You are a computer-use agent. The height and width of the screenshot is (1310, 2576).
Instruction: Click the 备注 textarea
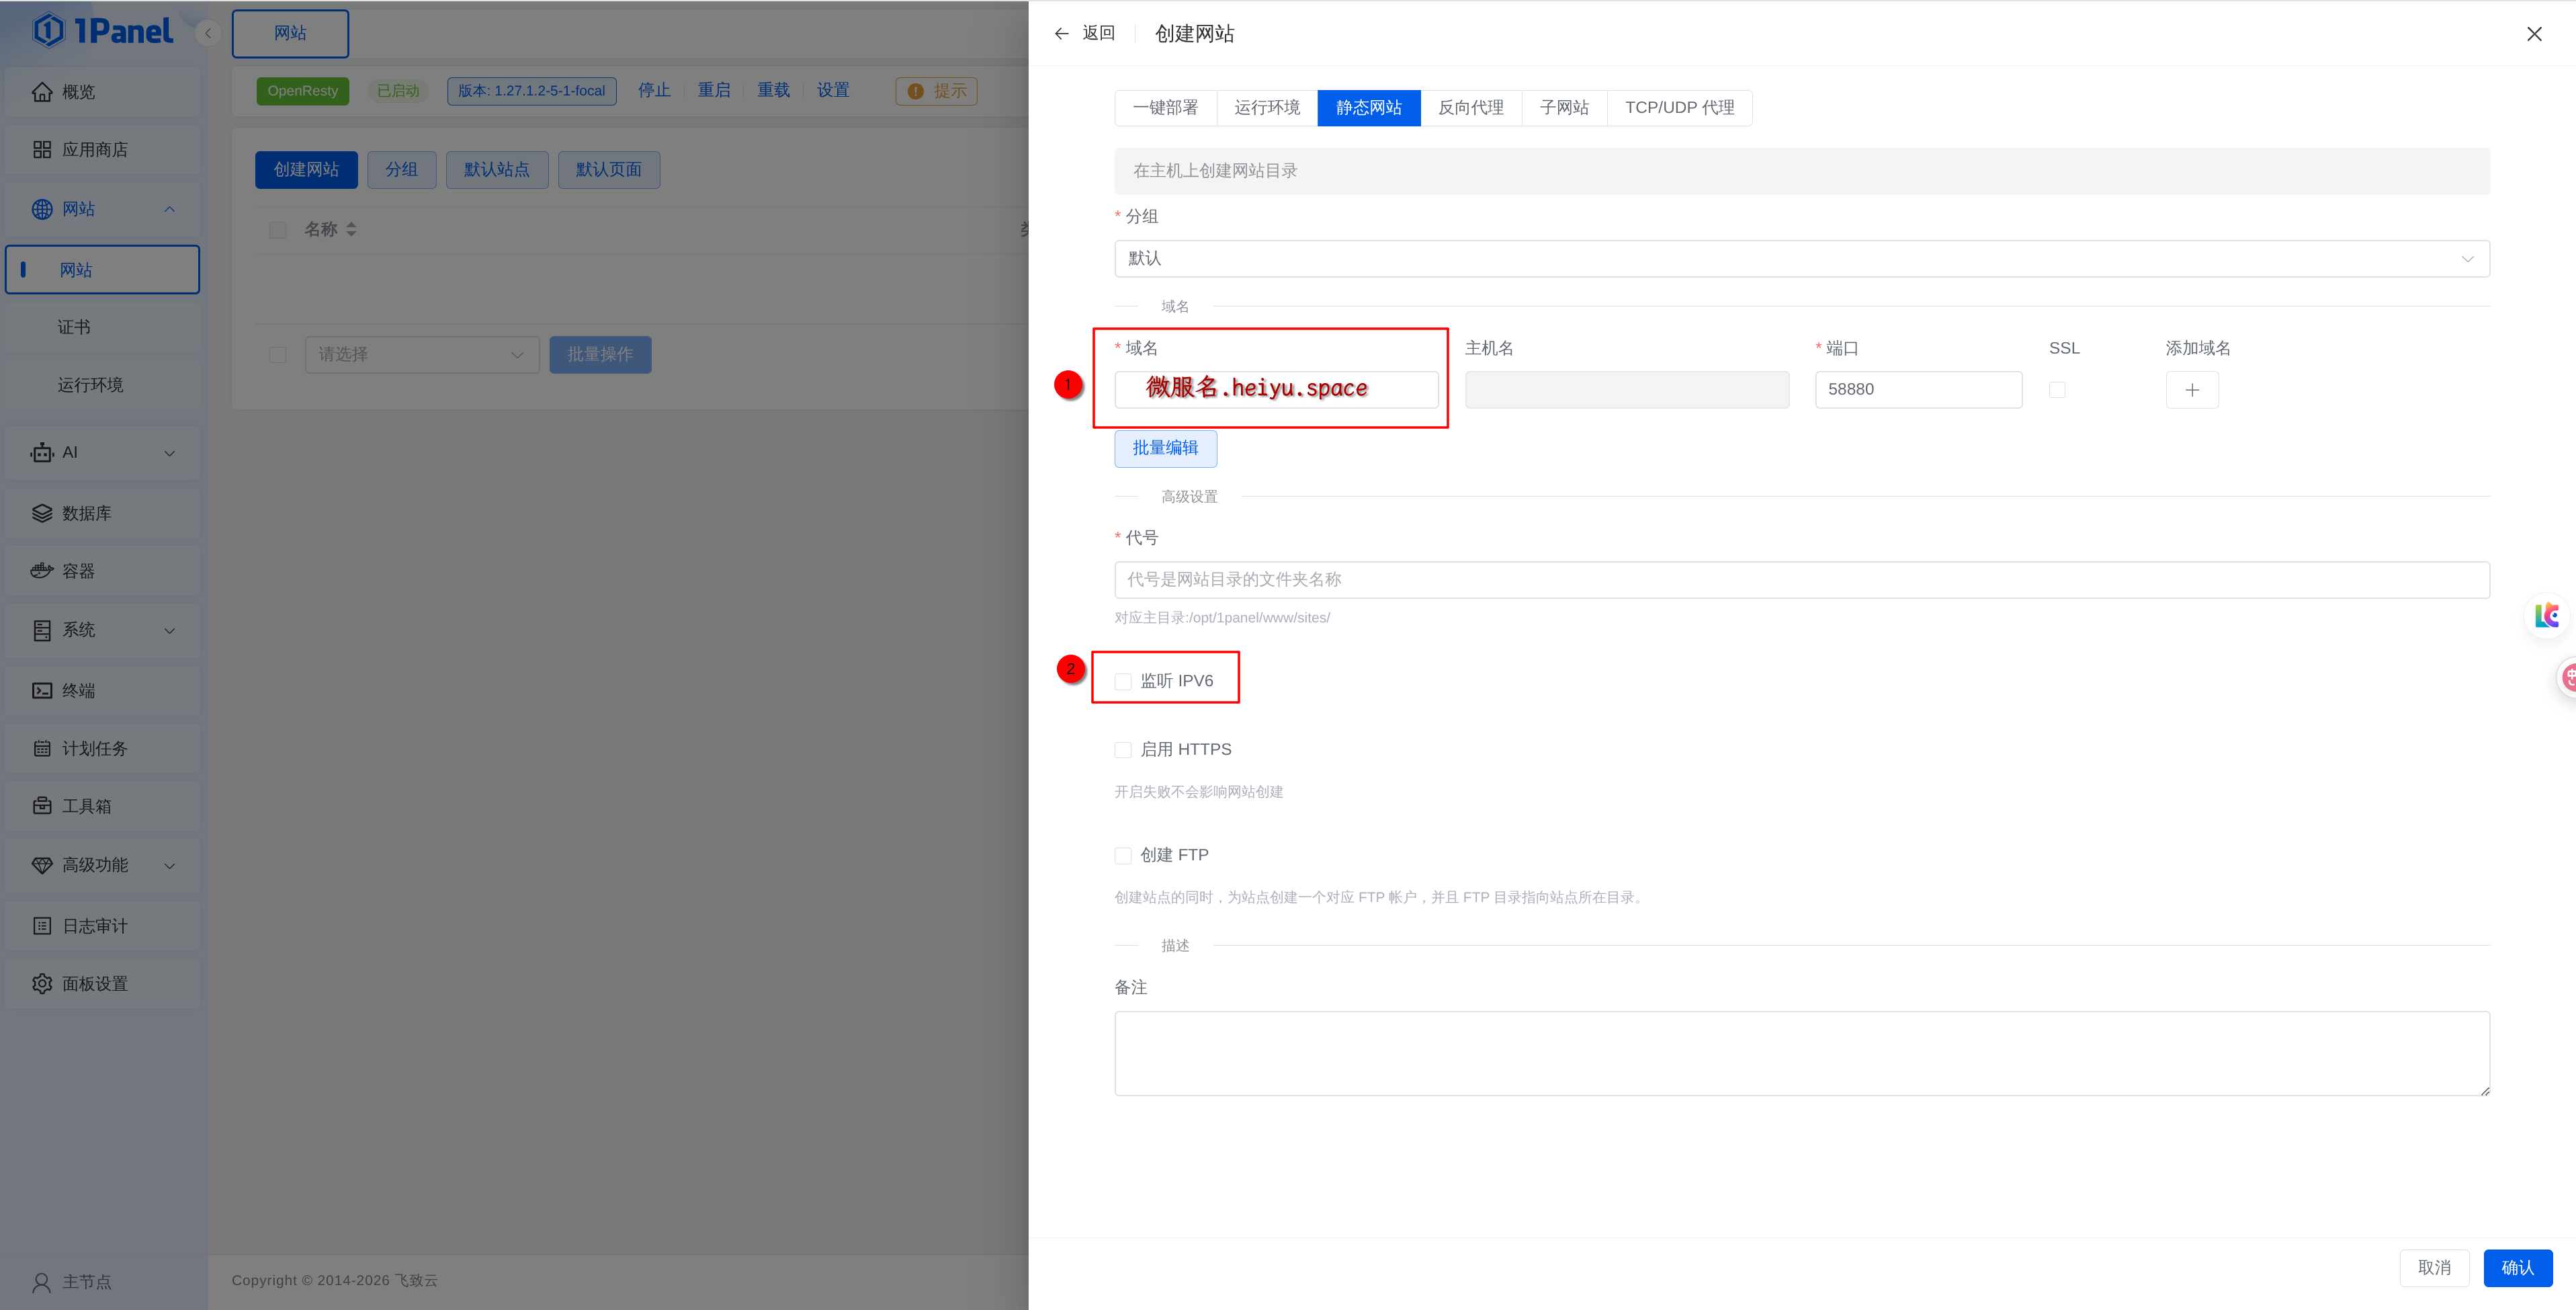coord(1802,1054)
